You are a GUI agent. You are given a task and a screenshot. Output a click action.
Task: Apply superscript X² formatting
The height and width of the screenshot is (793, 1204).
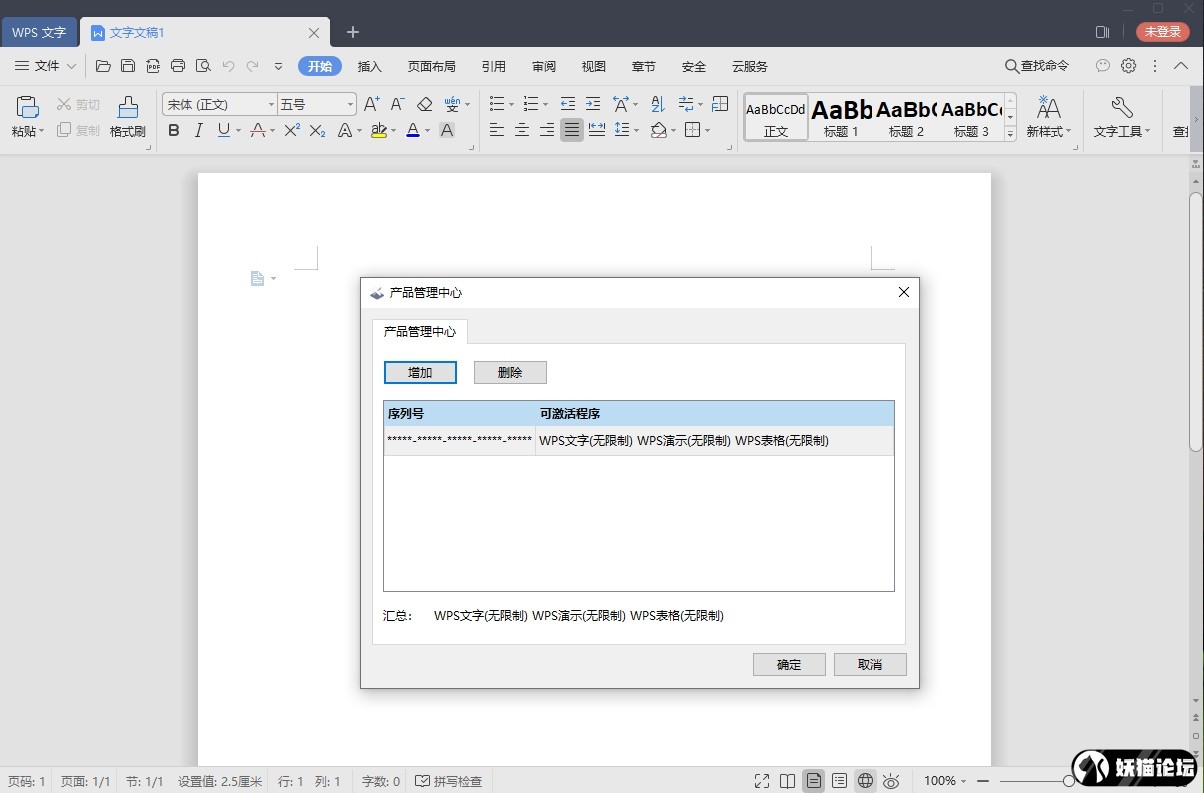292,130
